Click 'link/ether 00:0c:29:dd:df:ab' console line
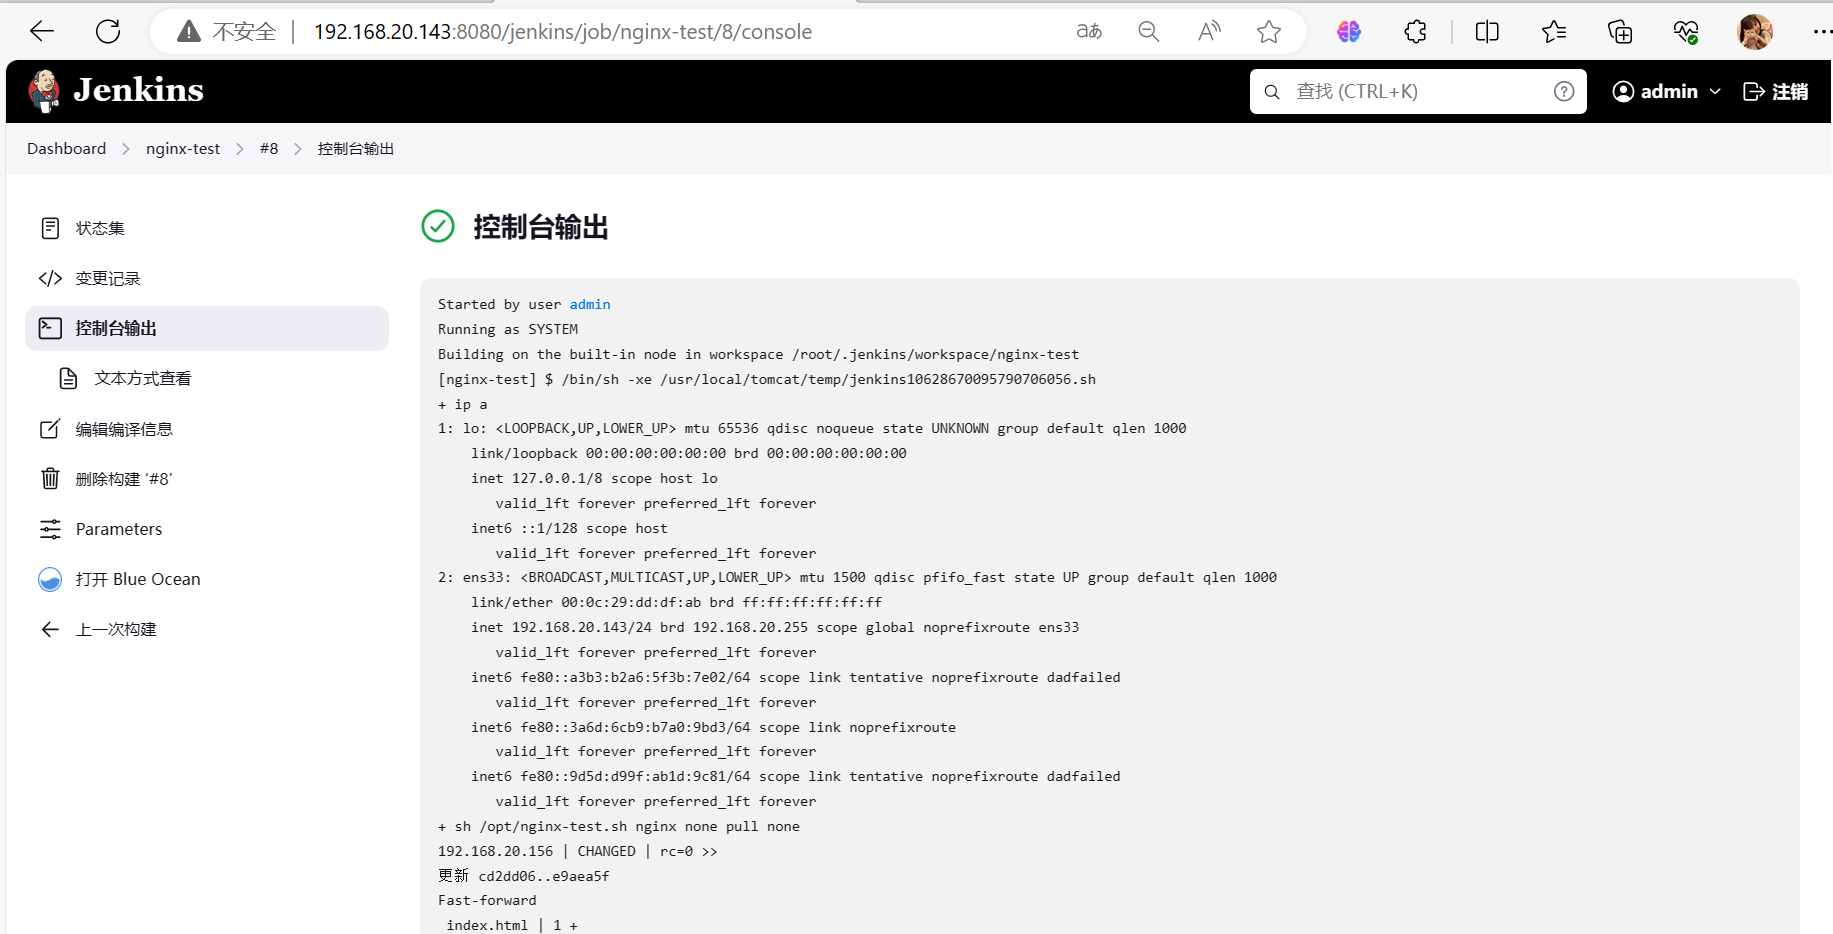 [x=677, y=602]
